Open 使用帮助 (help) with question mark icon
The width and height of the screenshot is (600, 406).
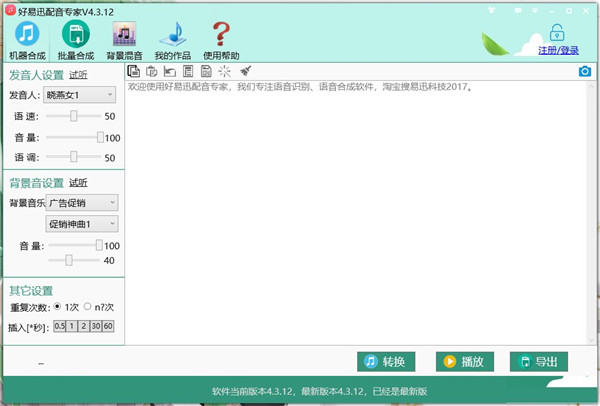[x=222, y=42]
